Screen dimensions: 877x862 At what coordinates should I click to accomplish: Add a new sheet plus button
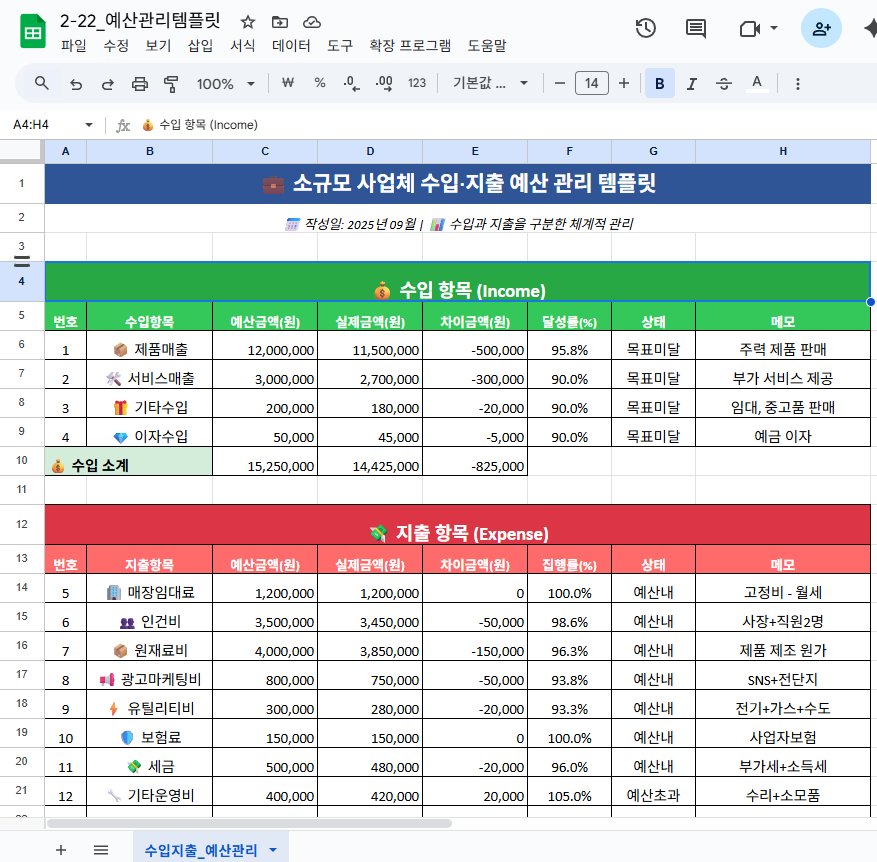(x=61, y=850)
